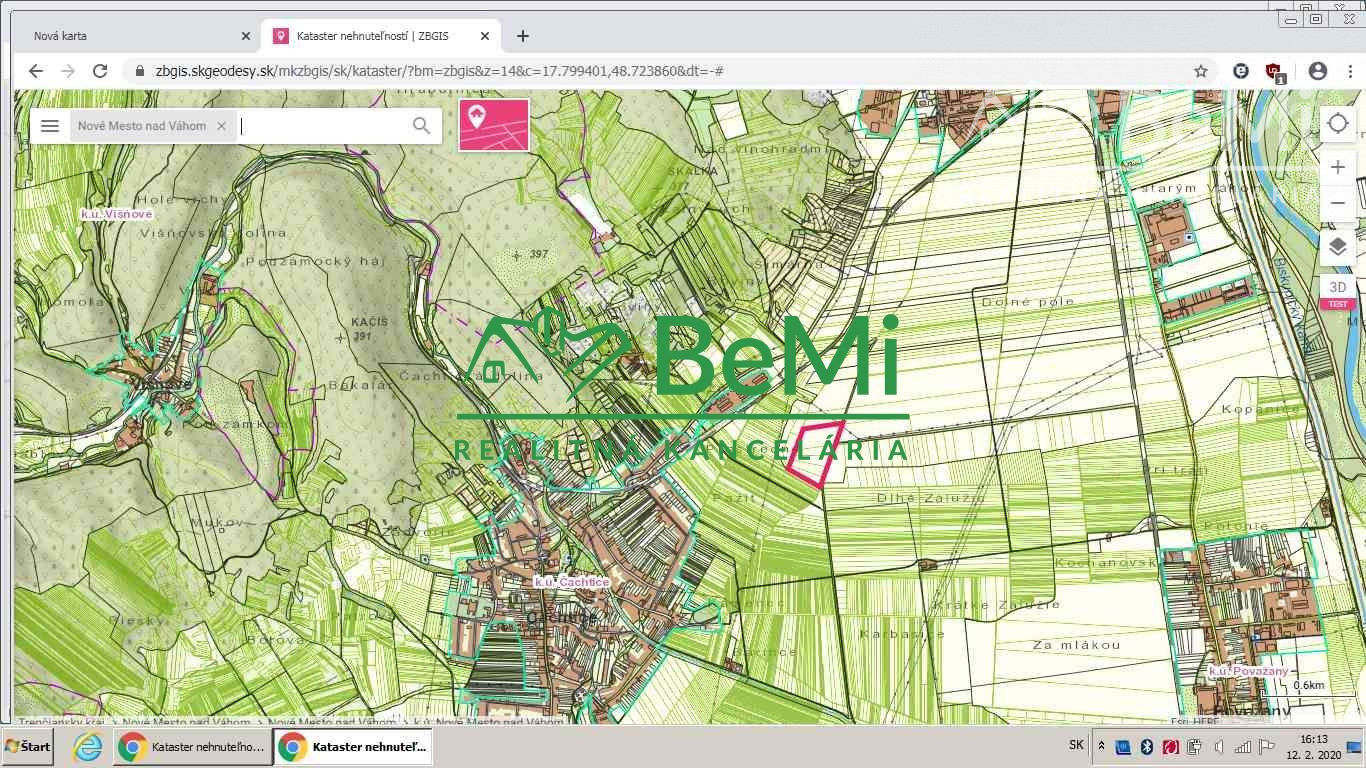Switch to the first Kataster Chrome taskbar window
The height and width of the screenshot is (768, 1366).
[x=192, y=747]
